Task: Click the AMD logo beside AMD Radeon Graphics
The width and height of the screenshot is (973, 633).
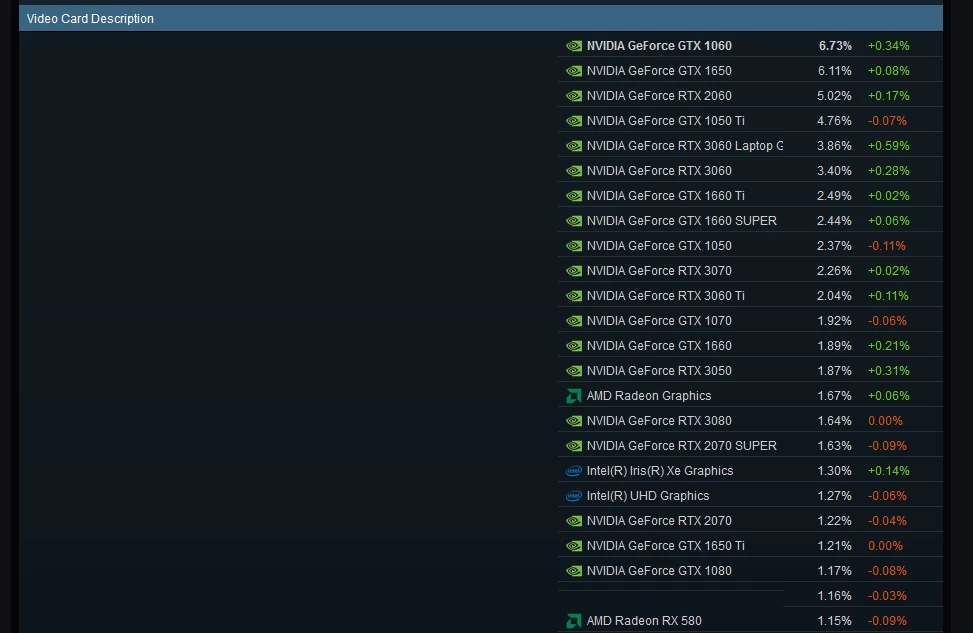Action: pos(574,396)
